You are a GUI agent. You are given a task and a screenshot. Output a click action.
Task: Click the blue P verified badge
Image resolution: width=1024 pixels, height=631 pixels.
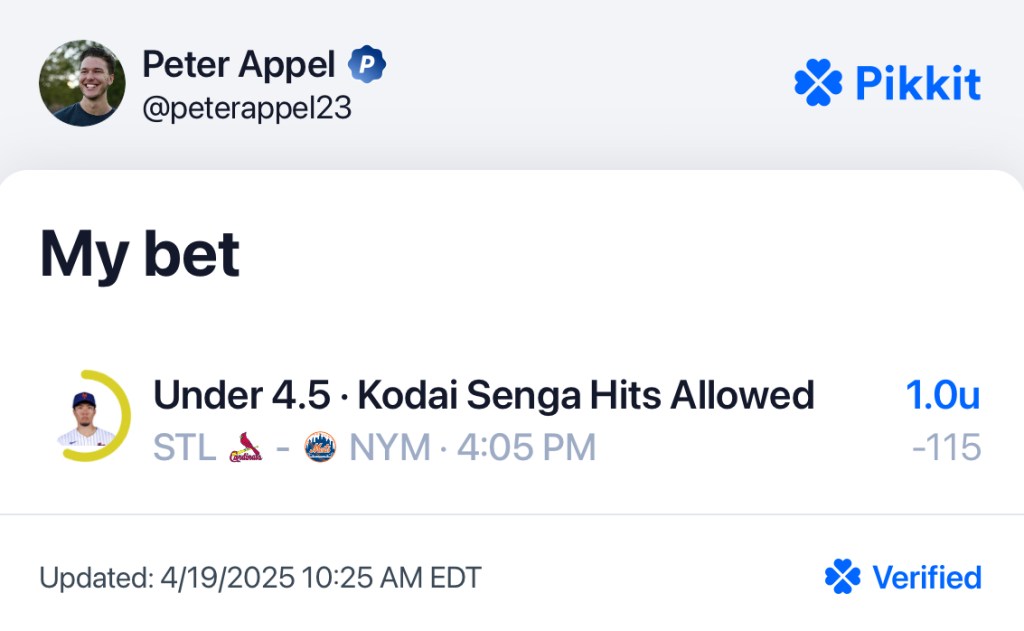[366, 64]
